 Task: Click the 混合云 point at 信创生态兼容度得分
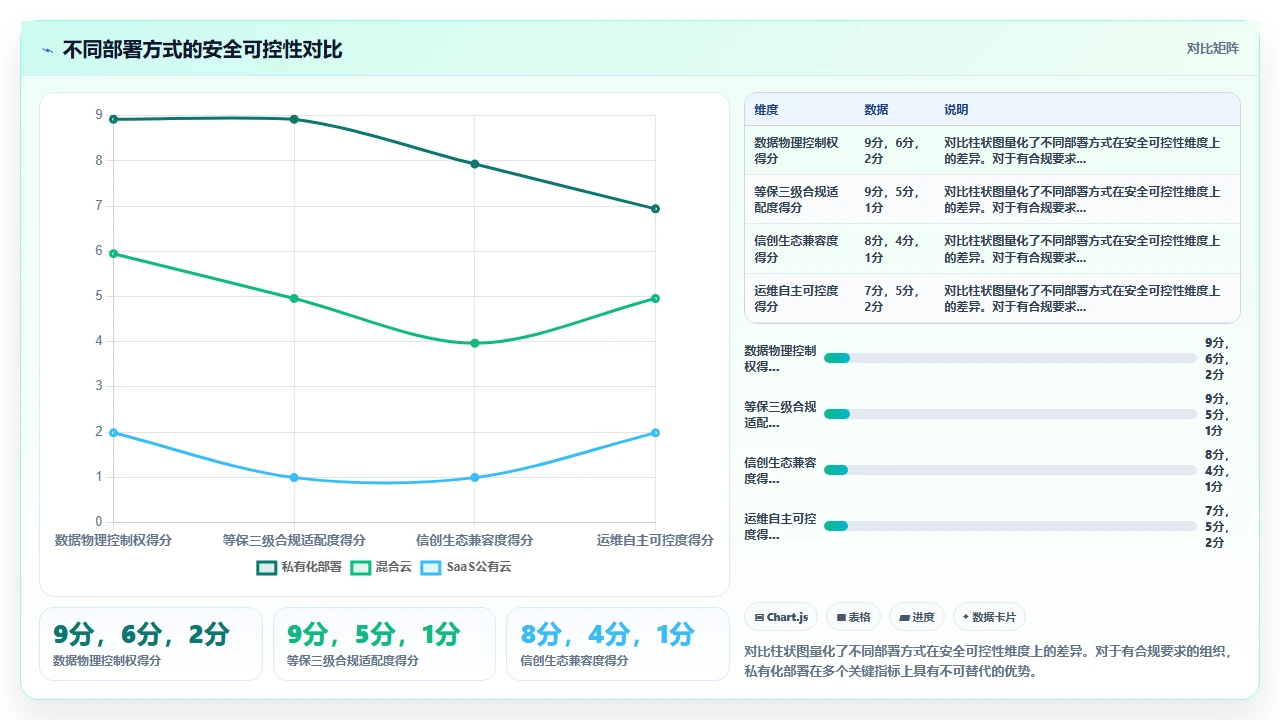click(x=475, y=343)
